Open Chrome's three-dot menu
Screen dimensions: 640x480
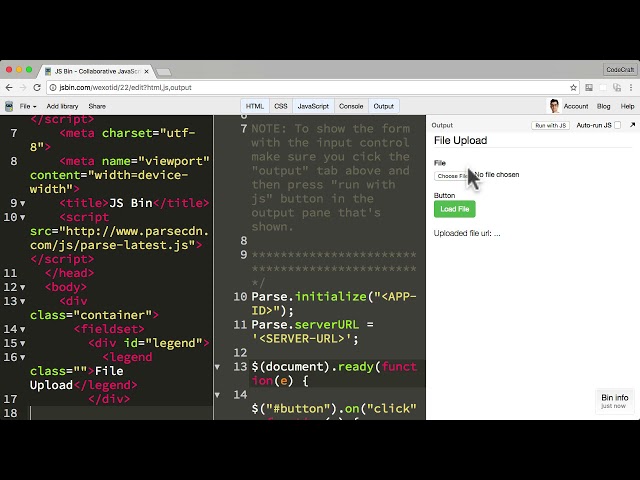click(x=631, y=87)
